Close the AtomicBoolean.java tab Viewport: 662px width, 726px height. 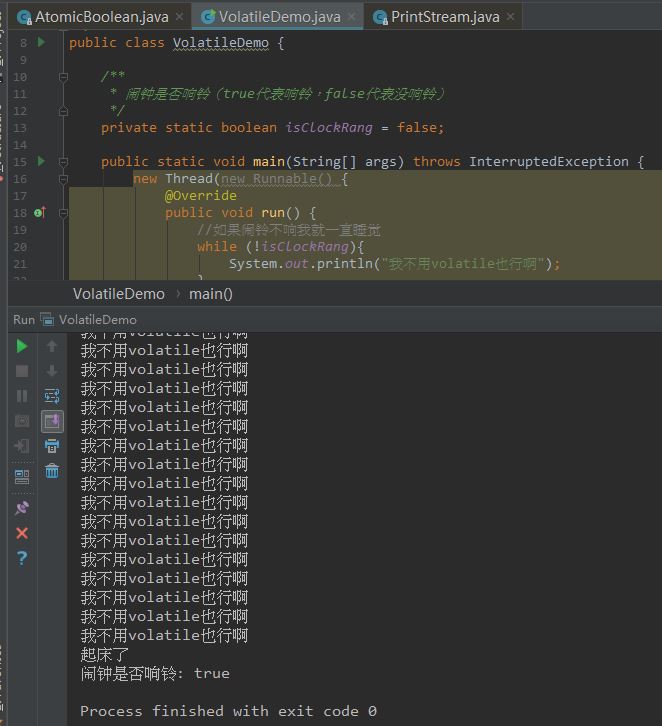179,17
